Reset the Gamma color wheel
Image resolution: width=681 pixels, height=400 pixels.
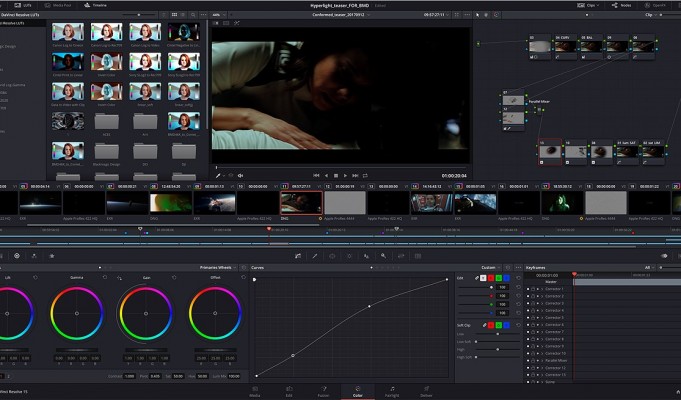click(x=105, y=277)
